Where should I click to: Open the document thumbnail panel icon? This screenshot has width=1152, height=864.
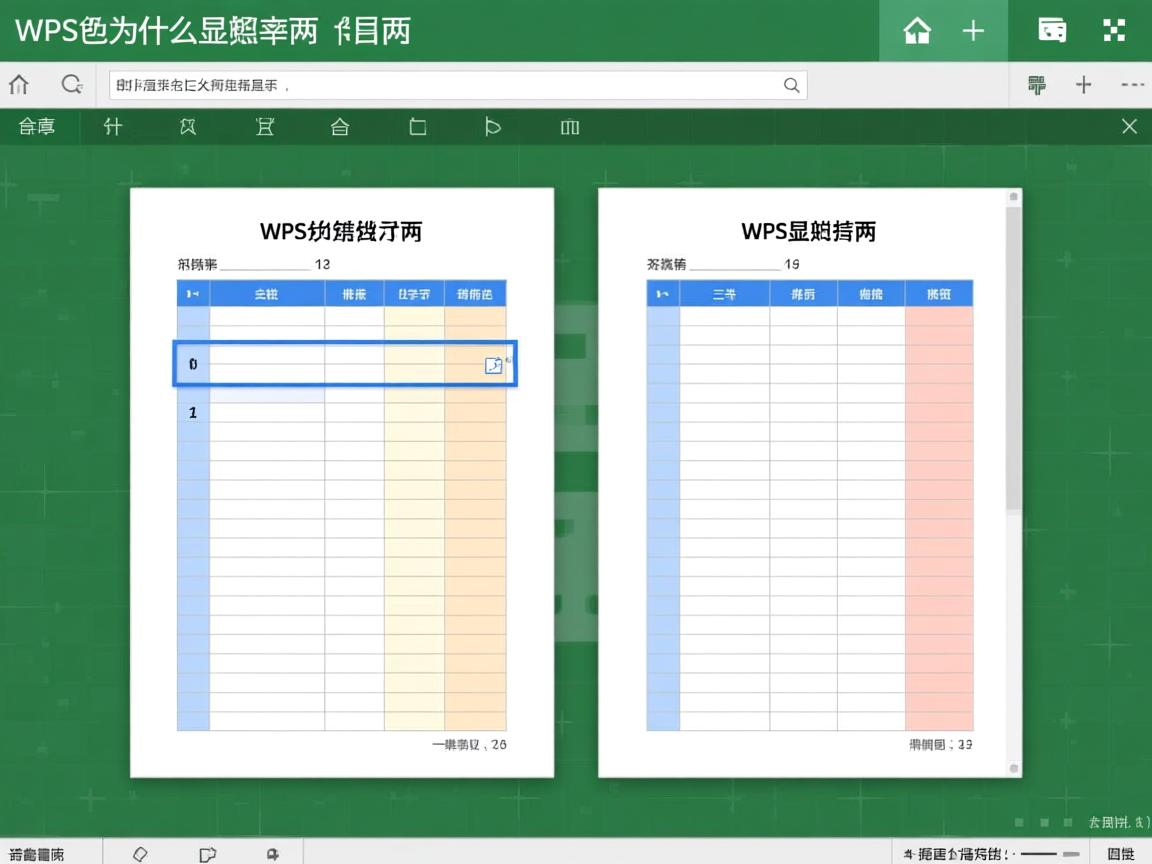[x=1053, y=30]
